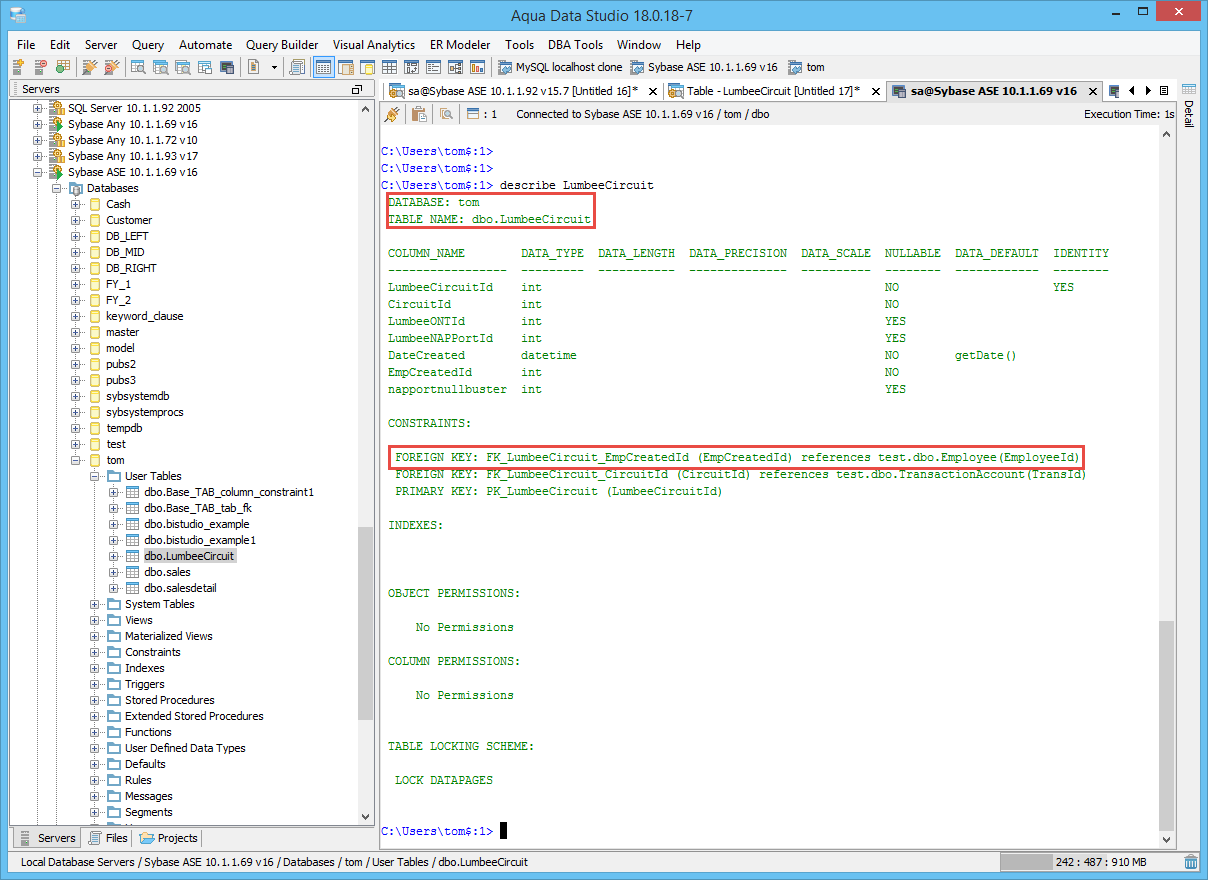Open the dark FluidShell window toolbar icon
The image size is (1208, 880).
pyautogui.click(x=227, y=67)
